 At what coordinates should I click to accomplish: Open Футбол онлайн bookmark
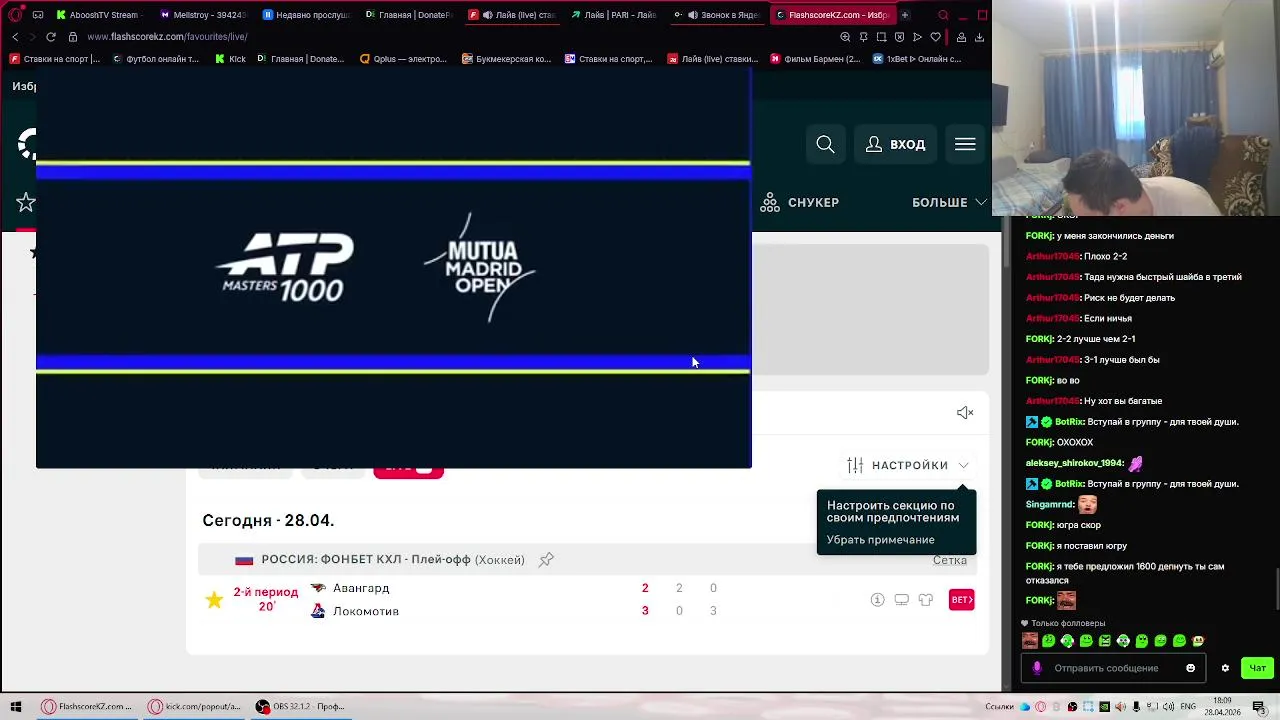[155, 59]
